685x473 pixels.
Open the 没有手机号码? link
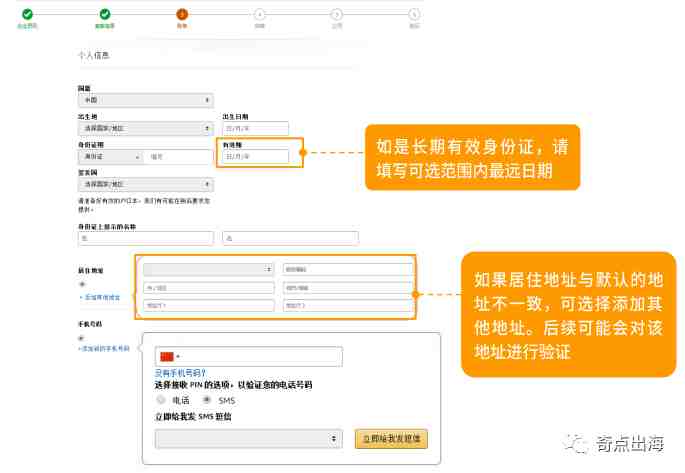click(x=180, y=373)
